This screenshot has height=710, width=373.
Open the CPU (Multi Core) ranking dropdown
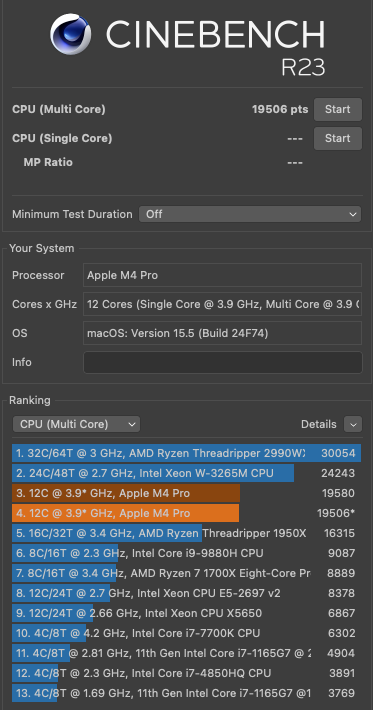77,424
